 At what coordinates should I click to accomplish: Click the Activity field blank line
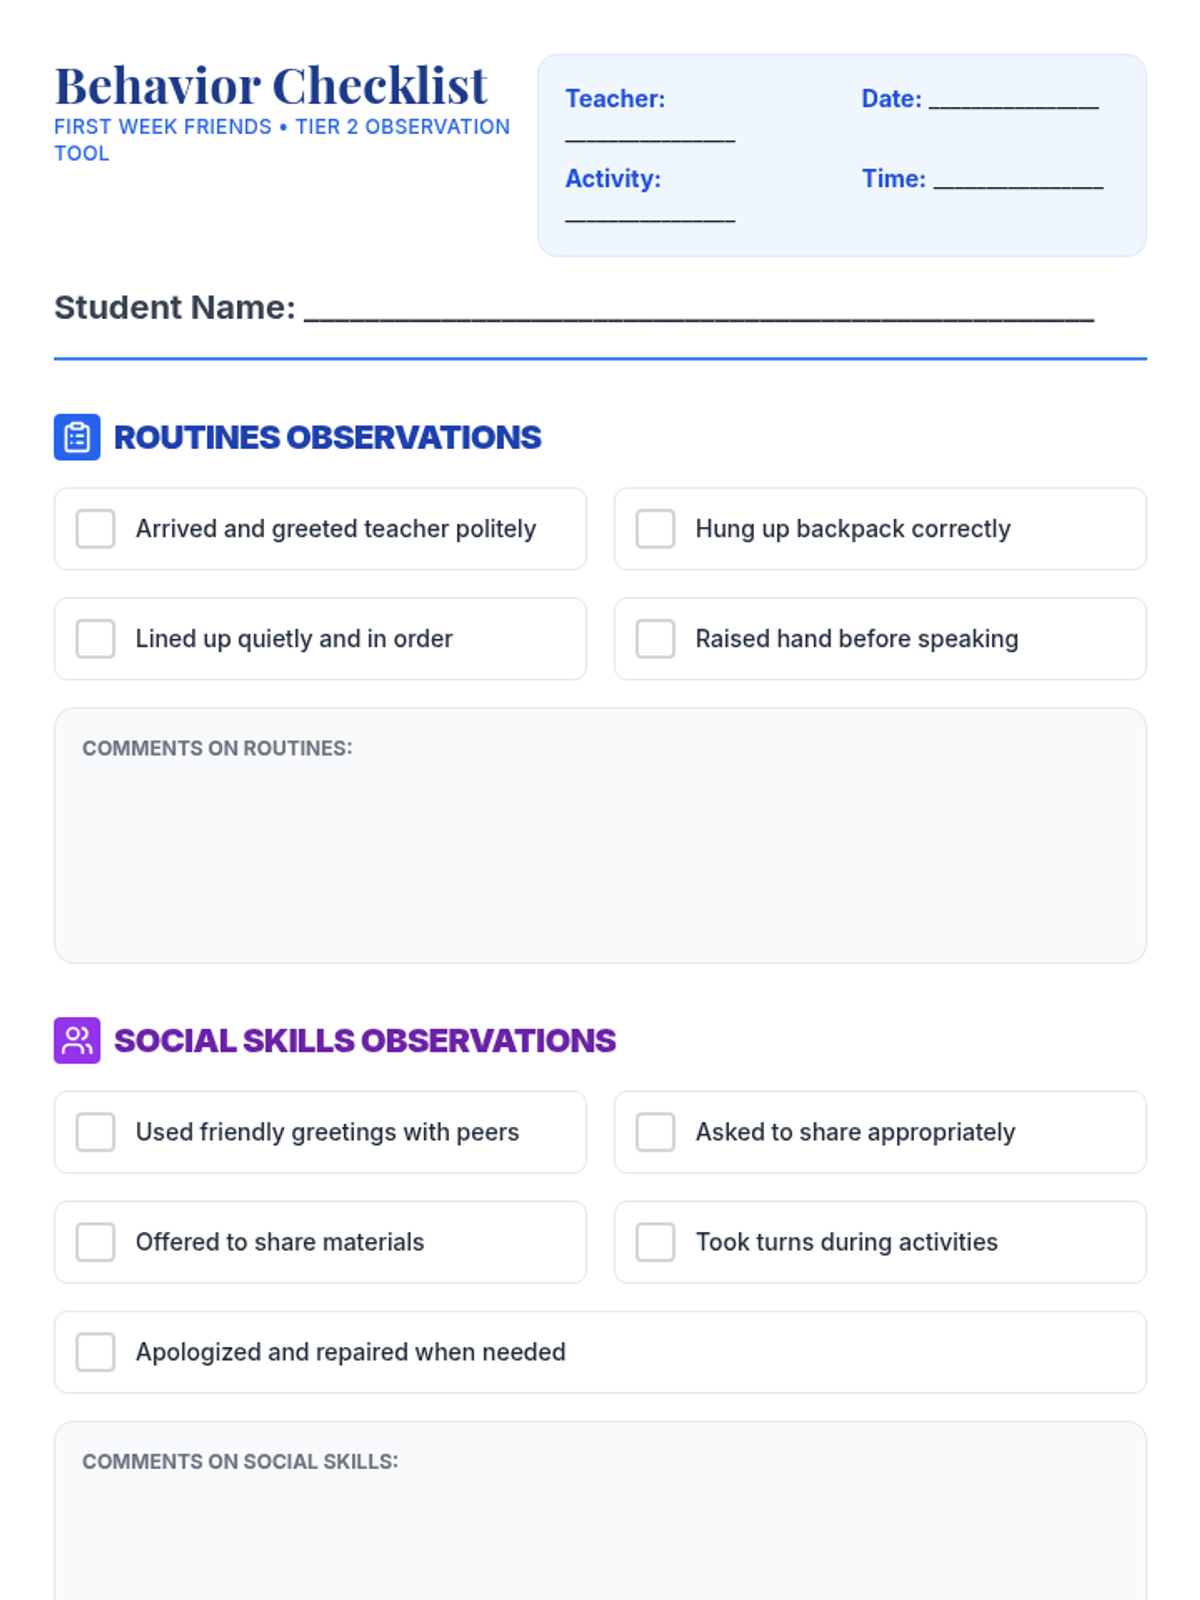(650, 214)
